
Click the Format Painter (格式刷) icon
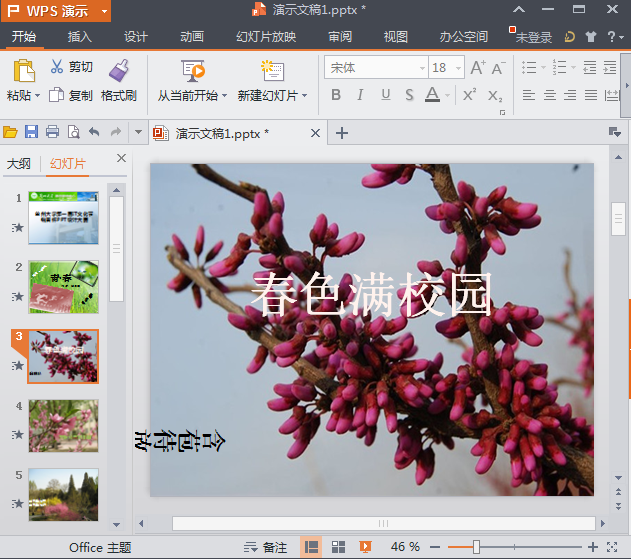click(x=119, y=70)
